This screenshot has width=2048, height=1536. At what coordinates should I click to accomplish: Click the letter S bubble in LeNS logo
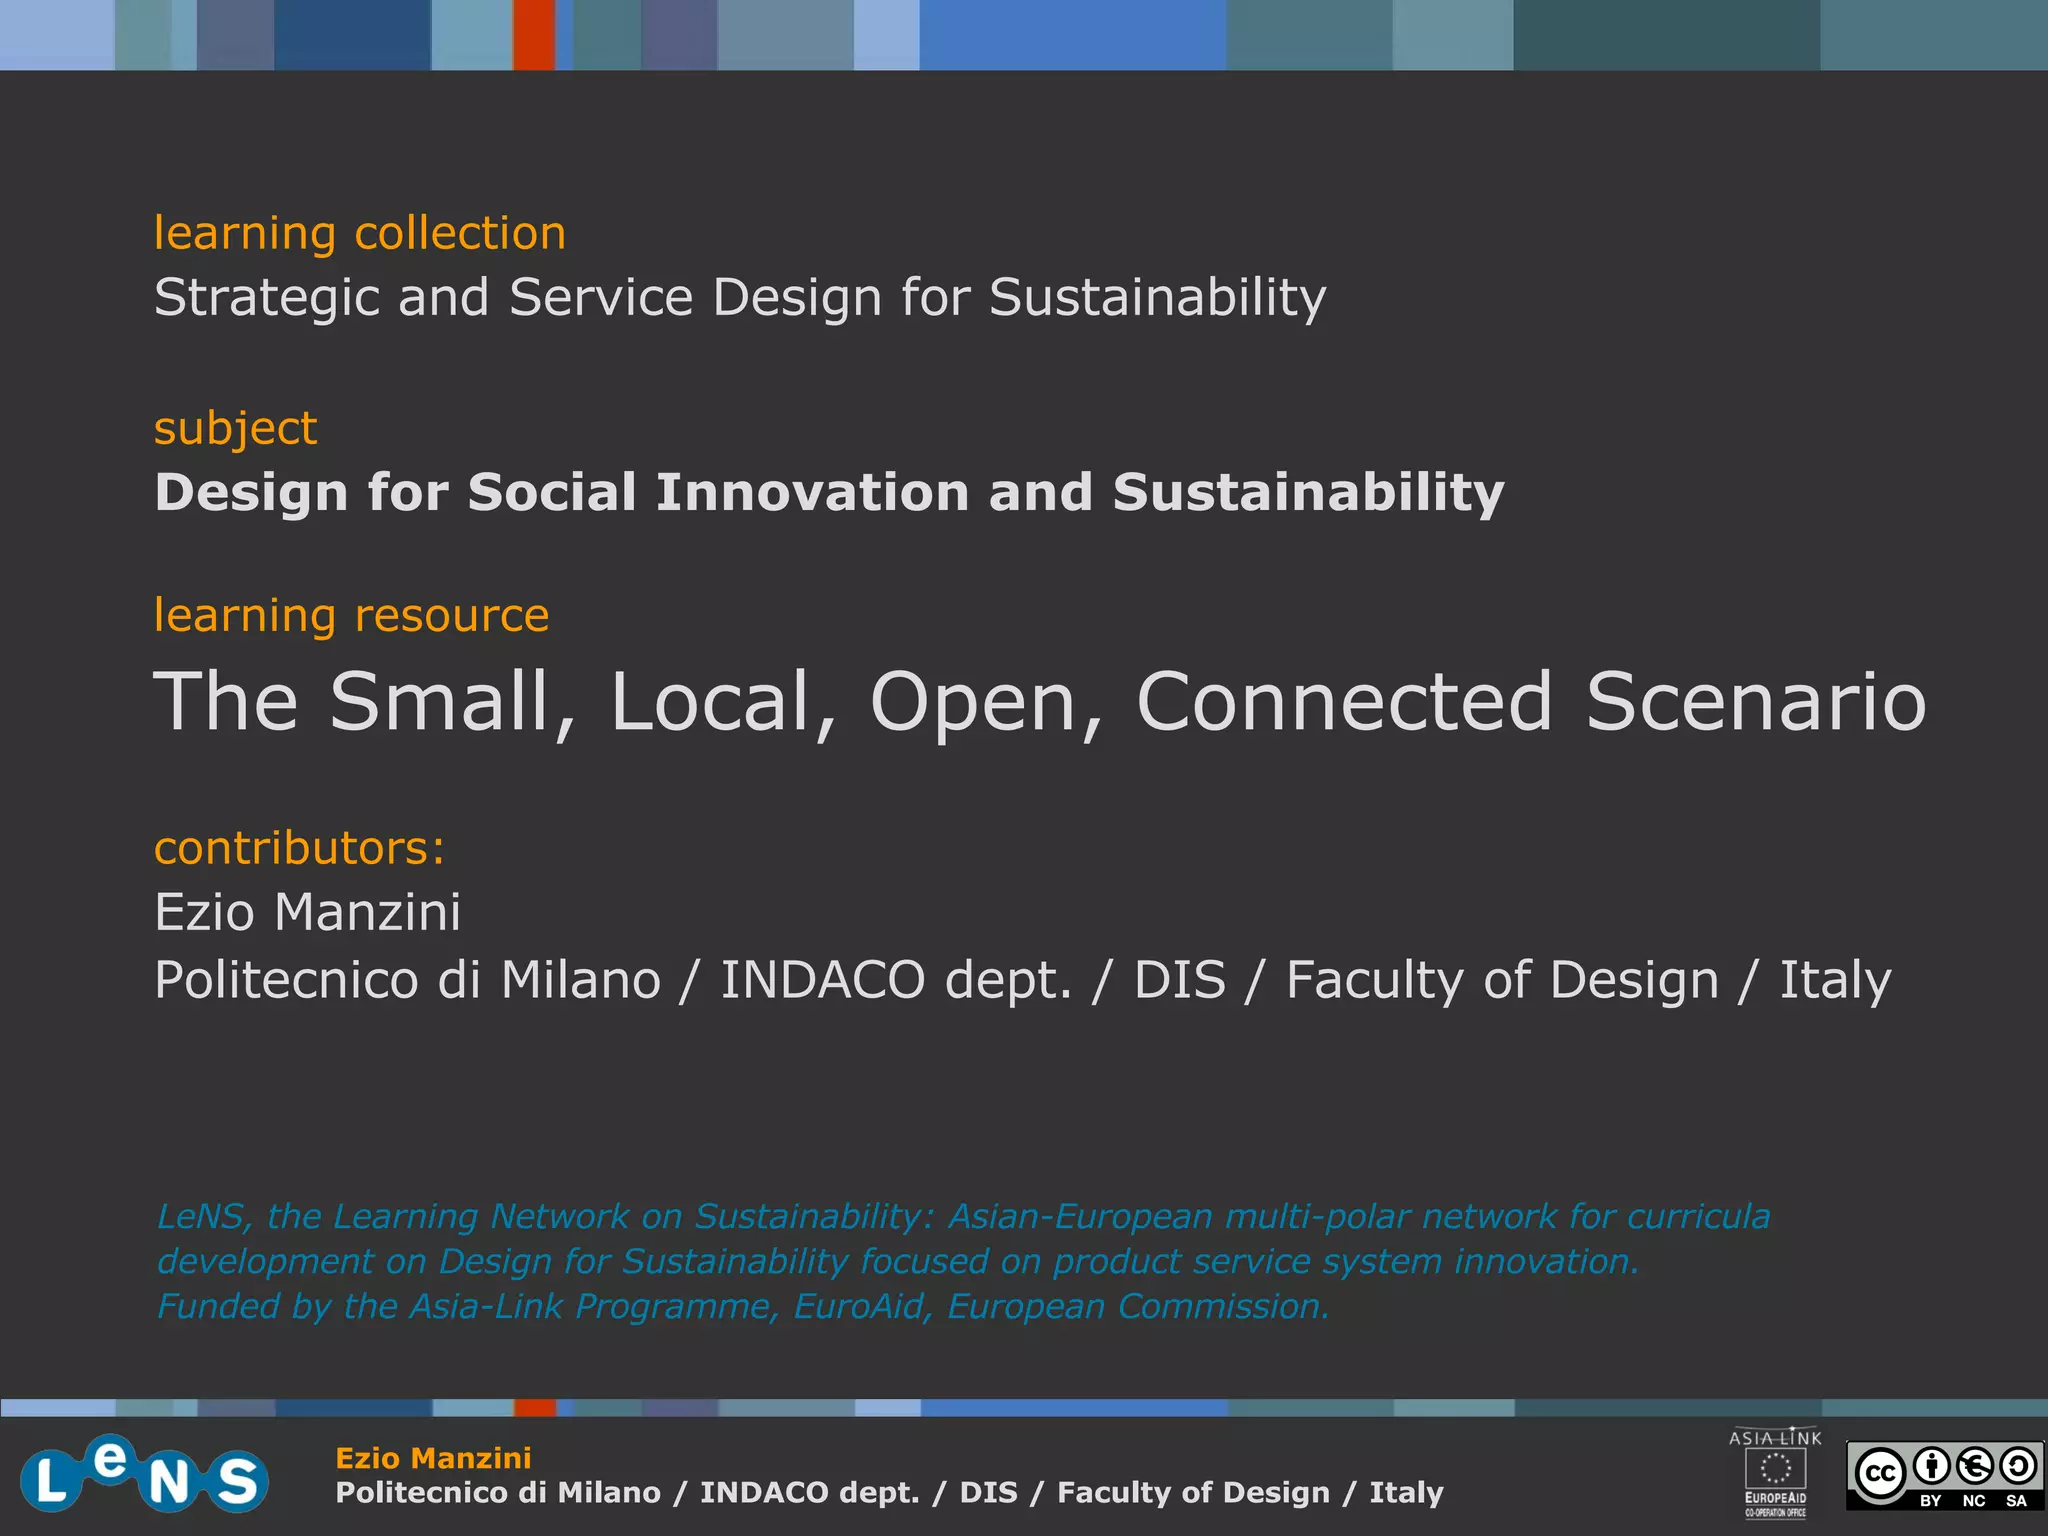[238, 1480]
